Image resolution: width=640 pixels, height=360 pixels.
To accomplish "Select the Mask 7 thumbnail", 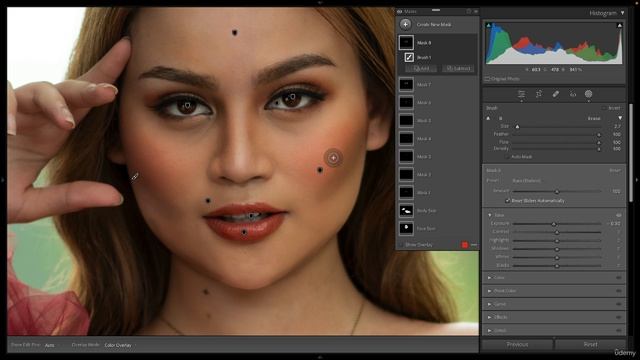I will click(406, 84).
